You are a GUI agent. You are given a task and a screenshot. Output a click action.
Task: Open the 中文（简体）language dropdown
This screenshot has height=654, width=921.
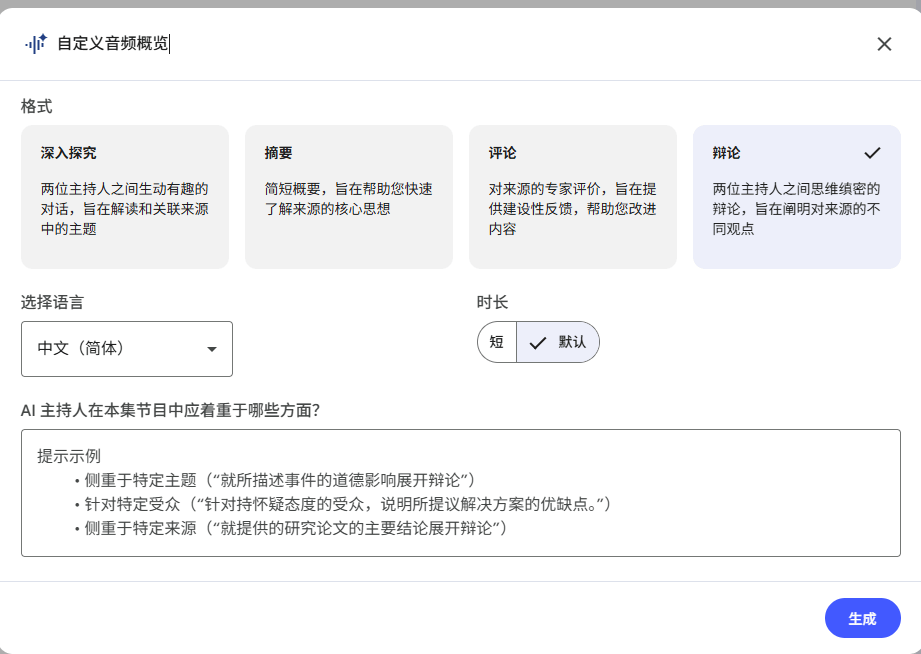click(126, 349)
